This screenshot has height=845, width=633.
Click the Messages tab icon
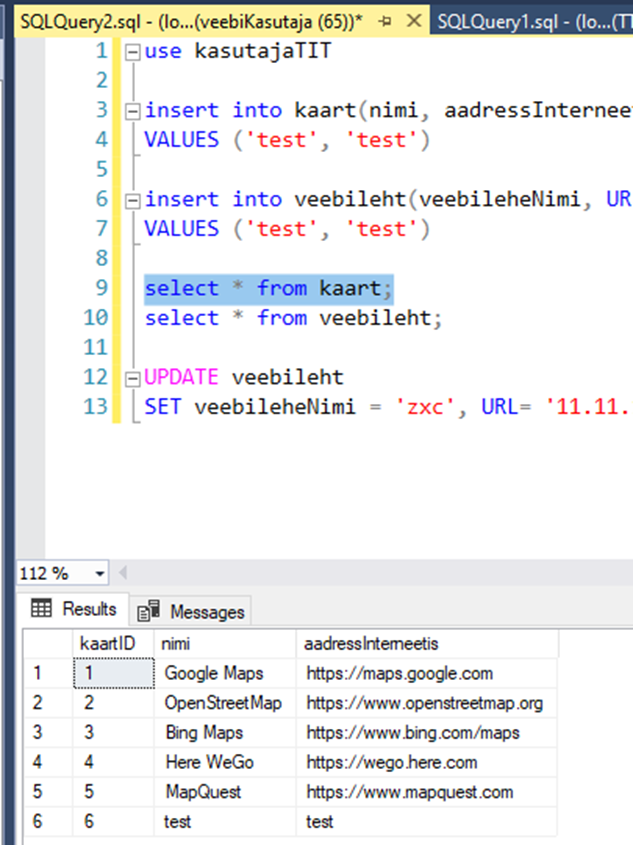(149, 612)
